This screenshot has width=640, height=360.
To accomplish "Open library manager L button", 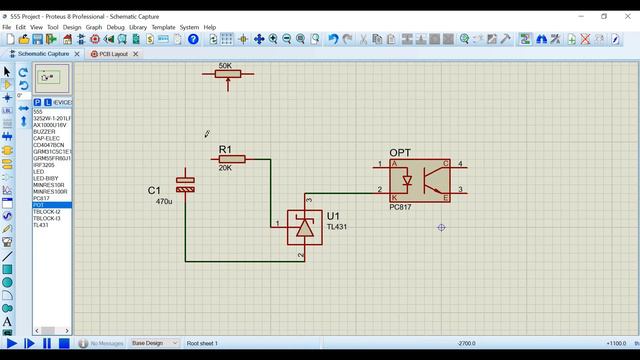I will coord(47,102).
